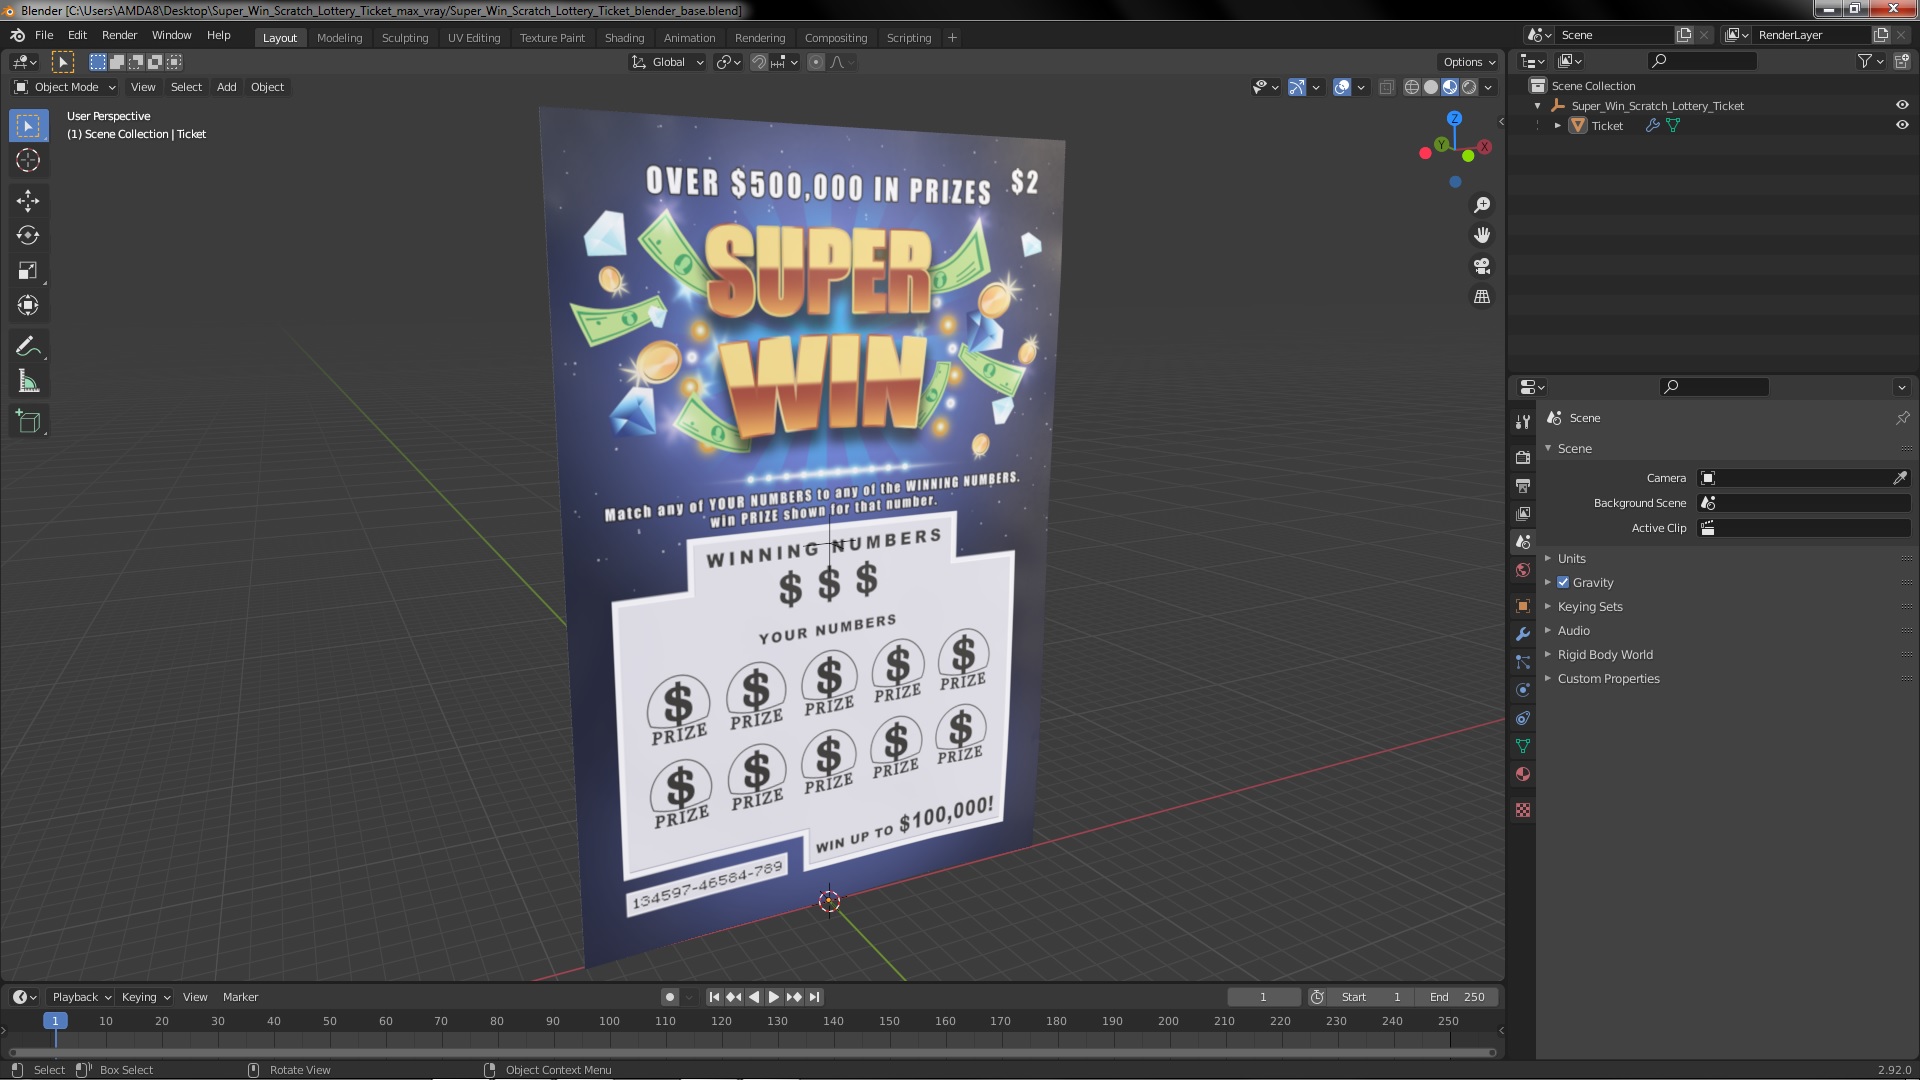Screen dimensions: 1920x1080
Task: Select the Scale tool
Action: [x=28, y=271]
